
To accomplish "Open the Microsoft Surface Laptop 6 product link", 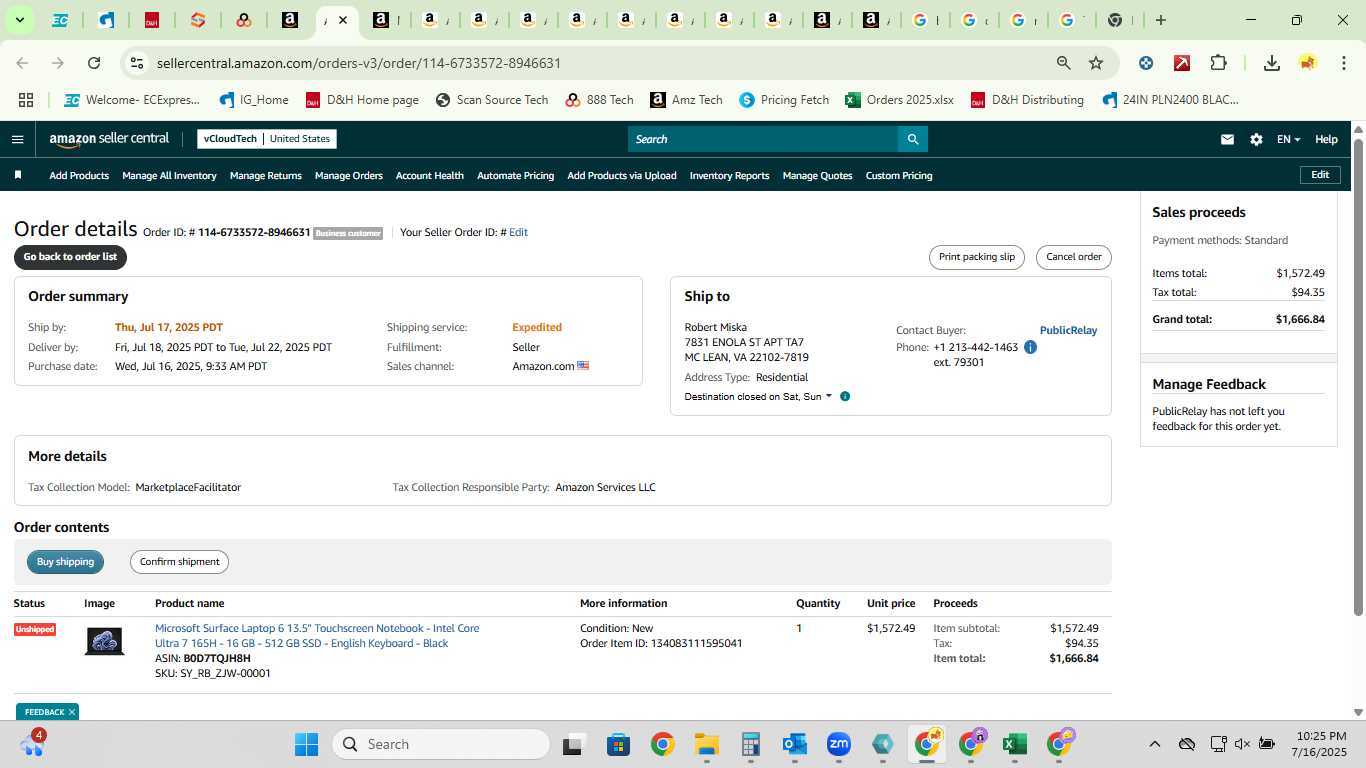I will coord(317,636).
